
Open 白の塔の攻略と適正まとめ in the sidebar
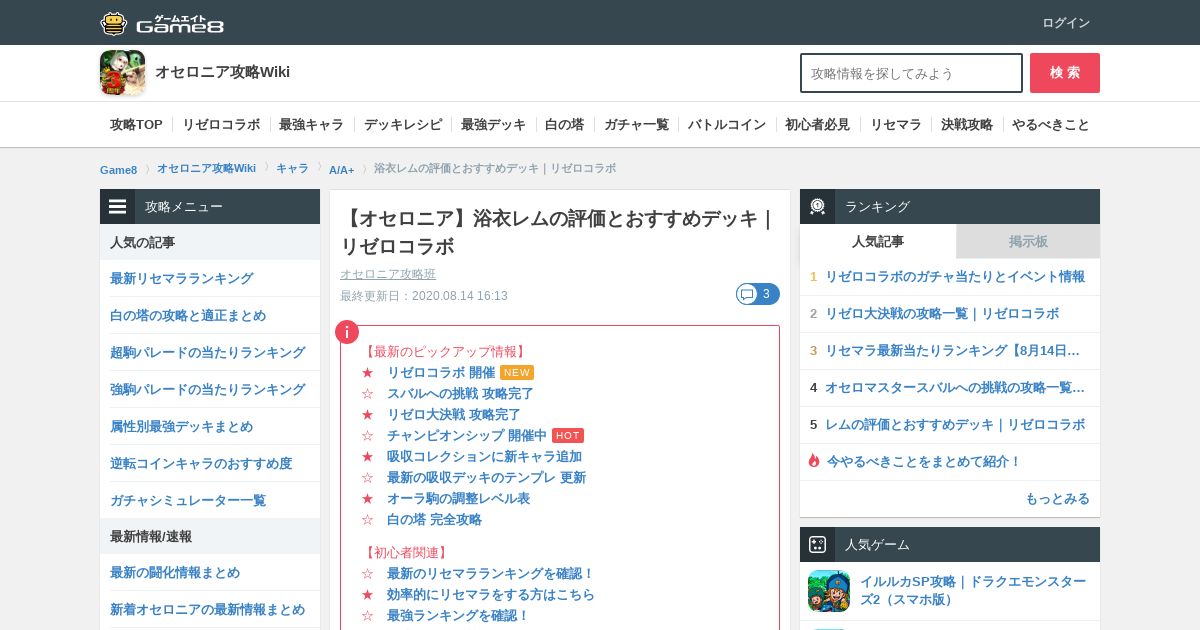point(188,315)
